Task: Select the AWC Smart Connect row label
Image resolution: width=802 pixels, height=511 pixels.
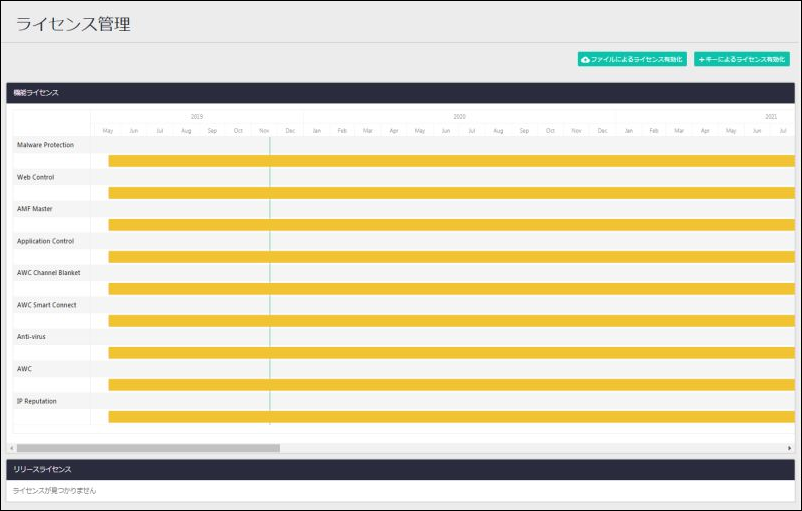Action: point(47,305)
